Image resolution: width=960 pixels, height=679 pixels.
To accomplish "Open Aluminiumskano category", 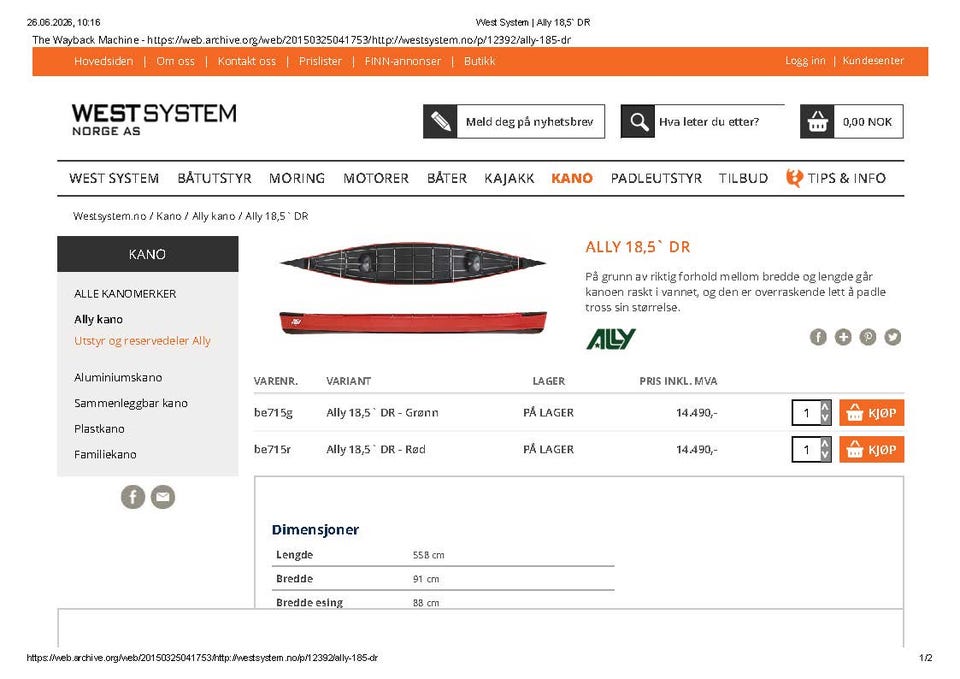I will pos(118,378).
